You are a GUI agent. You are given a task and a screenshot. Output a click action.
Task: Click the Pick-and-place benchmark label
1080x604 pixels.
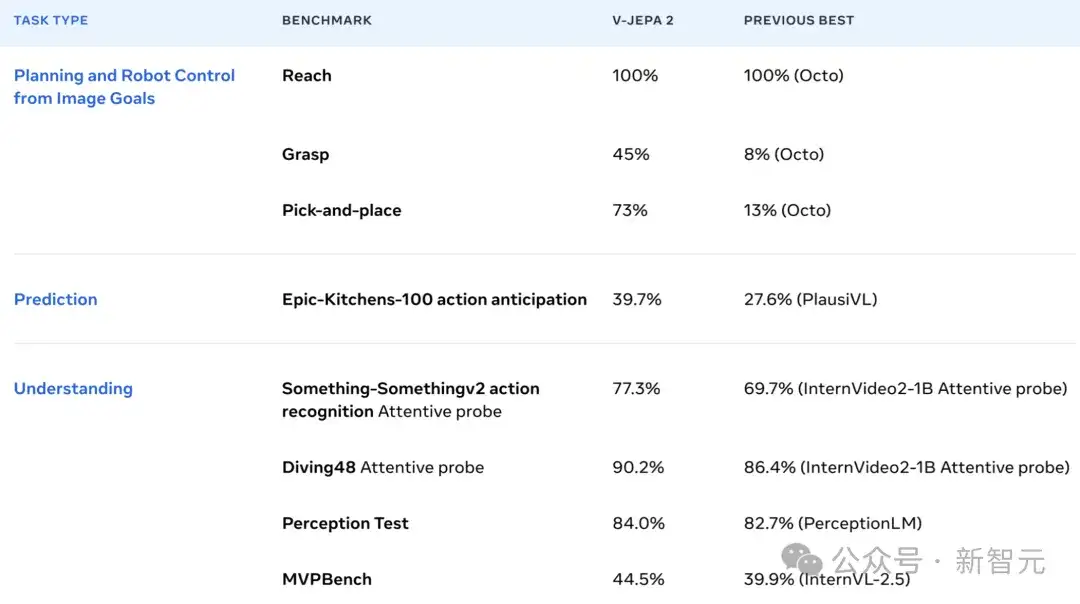(x=342, y=210)
